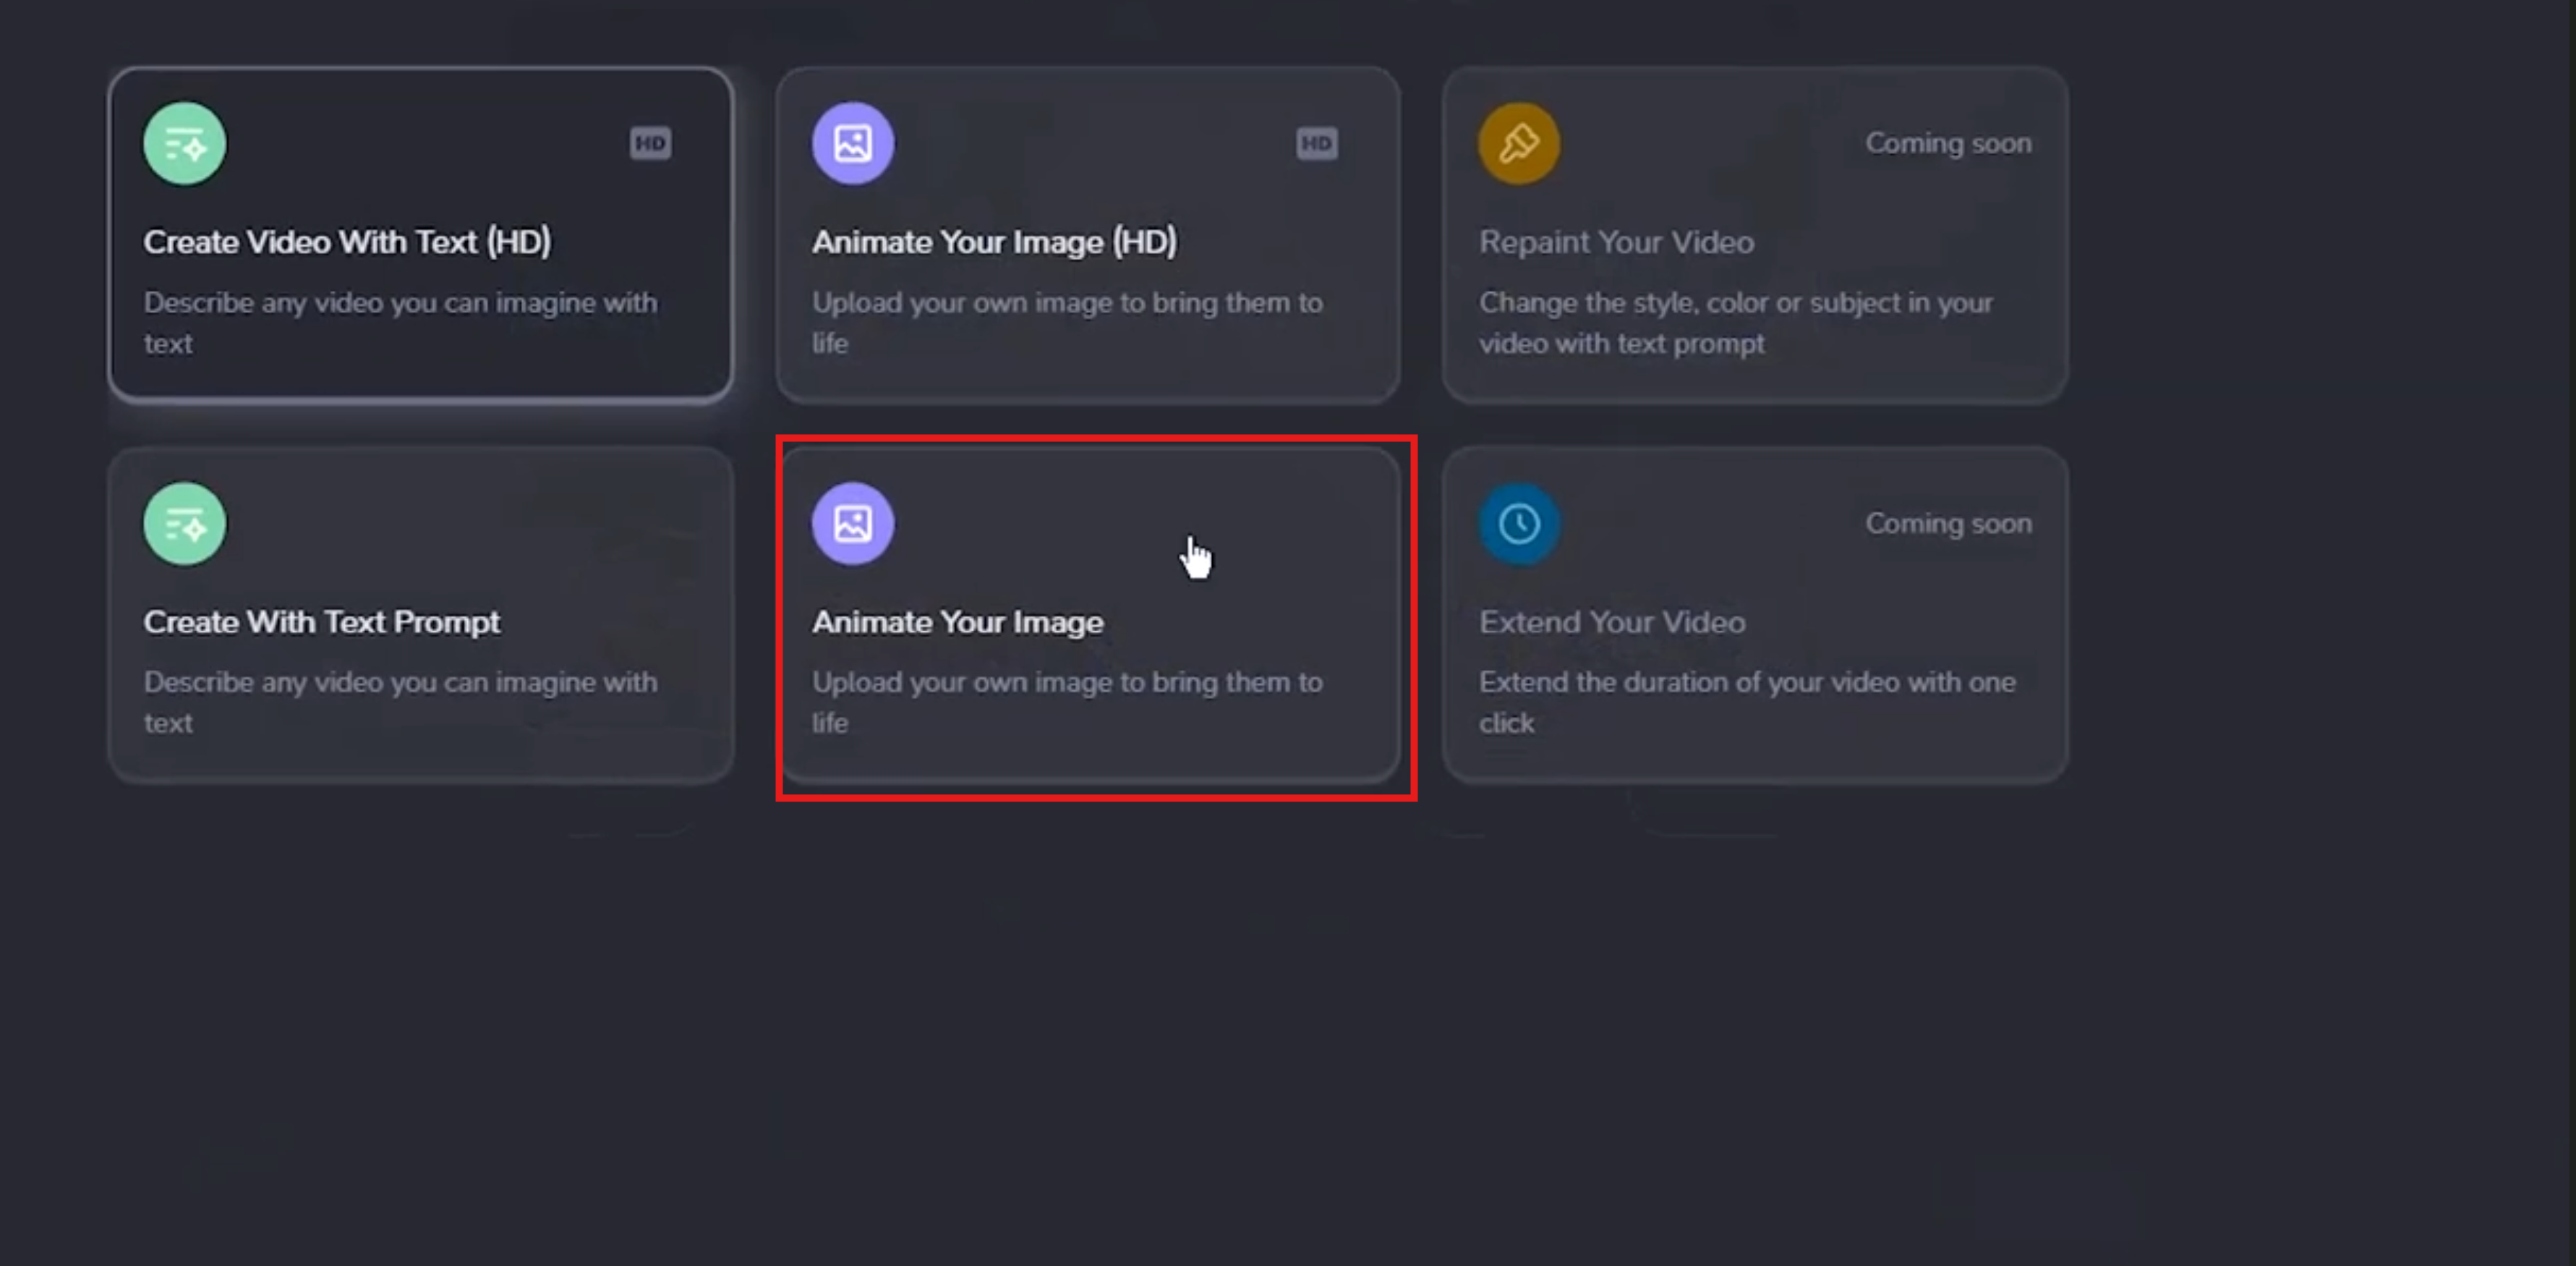Choose the Repaint Your Video title
Viewport: 2576px width, 1266px height.
pyautogui.click(x=1616, y=242)
